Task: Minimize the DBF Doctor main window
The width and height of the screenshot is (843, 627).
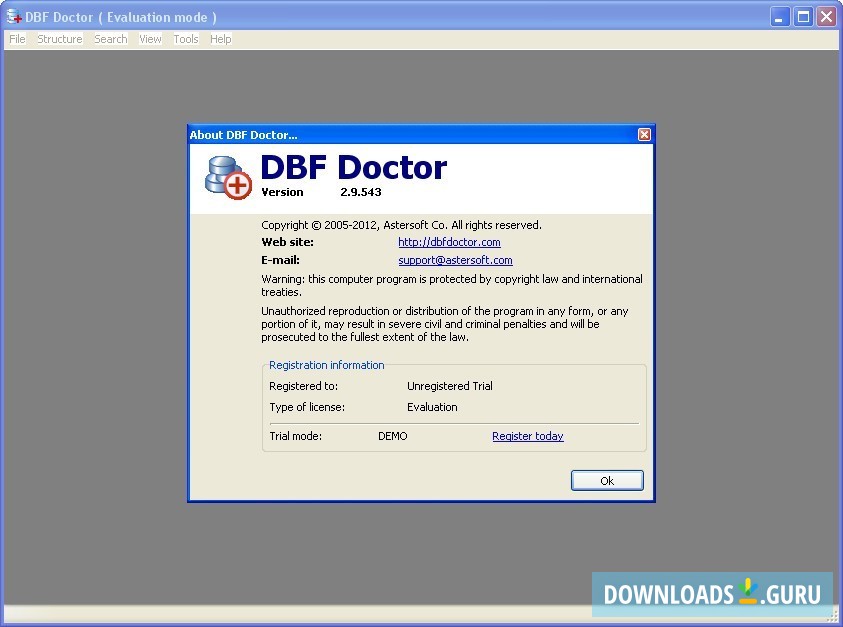Action: point(778,16)
